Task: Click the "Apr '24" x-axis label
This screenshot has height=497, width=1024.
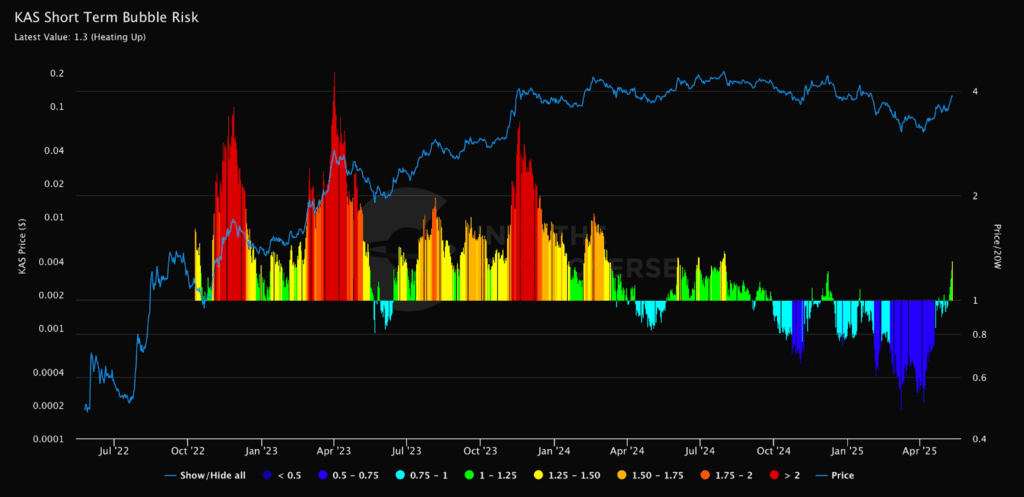Action: 627,450
